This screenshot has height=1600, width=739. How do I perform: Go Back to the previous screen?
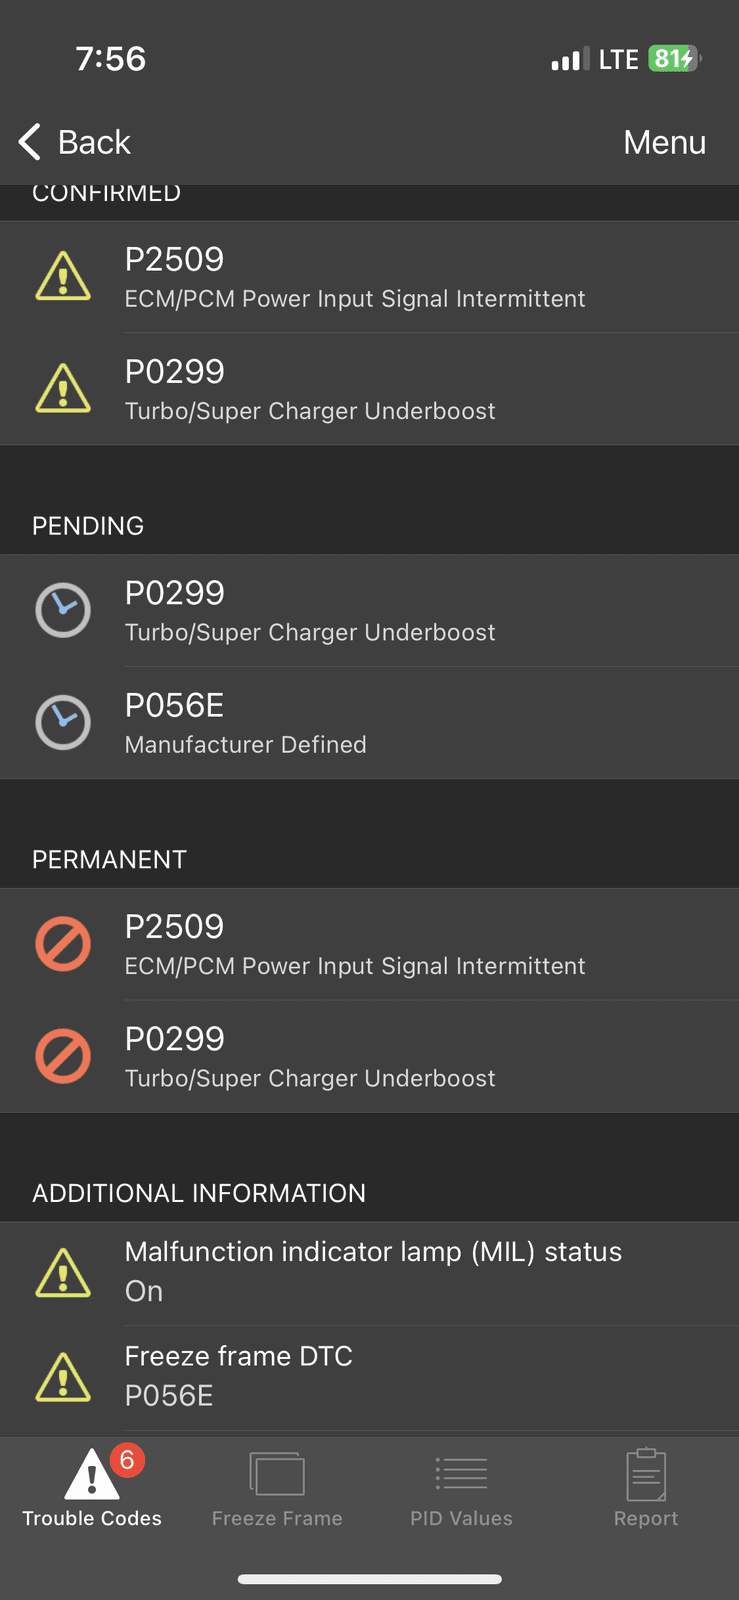pyautogui.click(x=75, y=142)
